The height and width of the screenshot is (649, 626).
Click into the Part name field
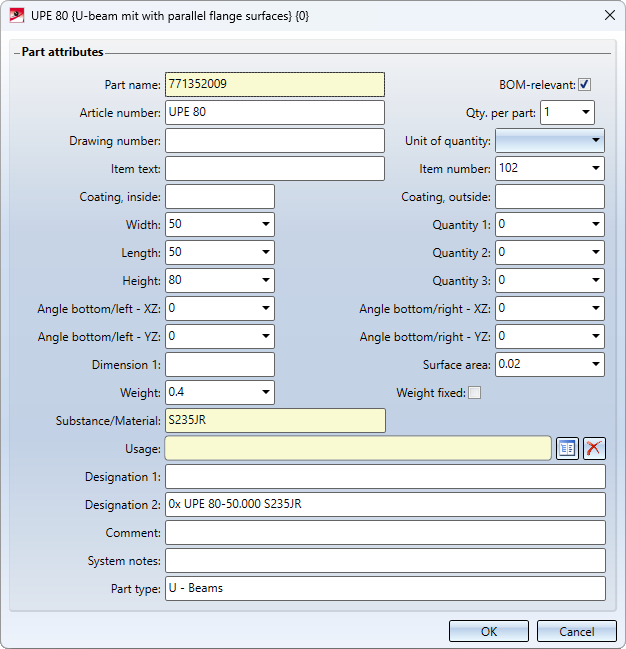coord(275,84)
